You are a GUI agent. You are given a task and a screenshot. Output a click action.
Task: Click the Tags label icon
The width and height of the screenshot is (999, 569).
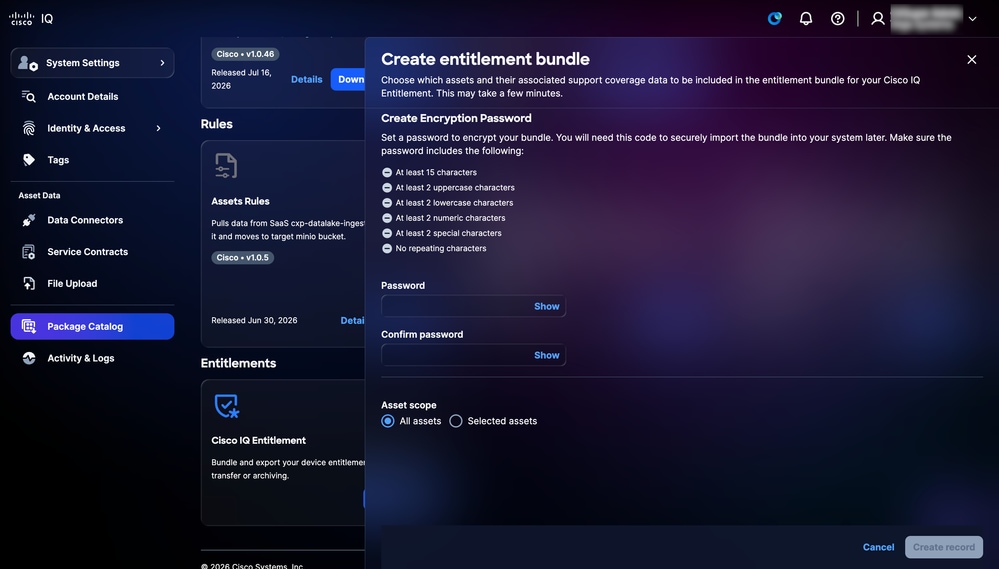click(x=29, y=160)
